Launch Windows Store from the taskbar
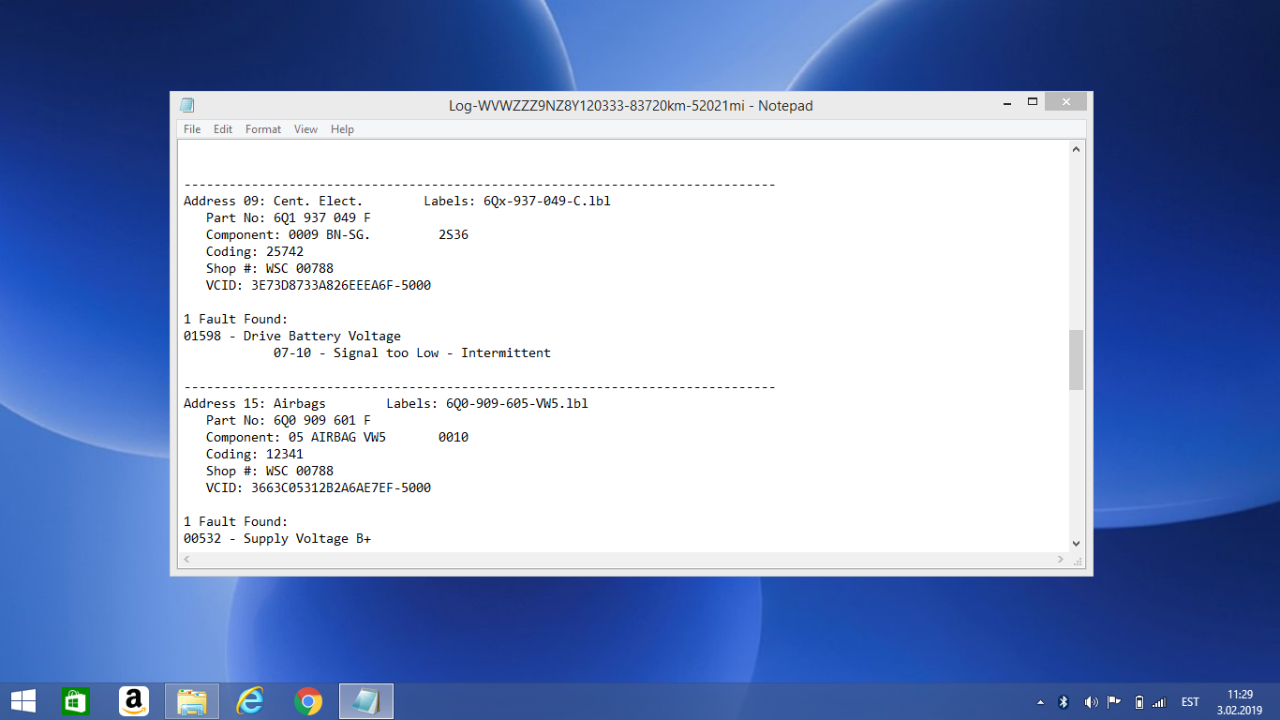Viewport: 1280px width, 720px height. [76, 701]
